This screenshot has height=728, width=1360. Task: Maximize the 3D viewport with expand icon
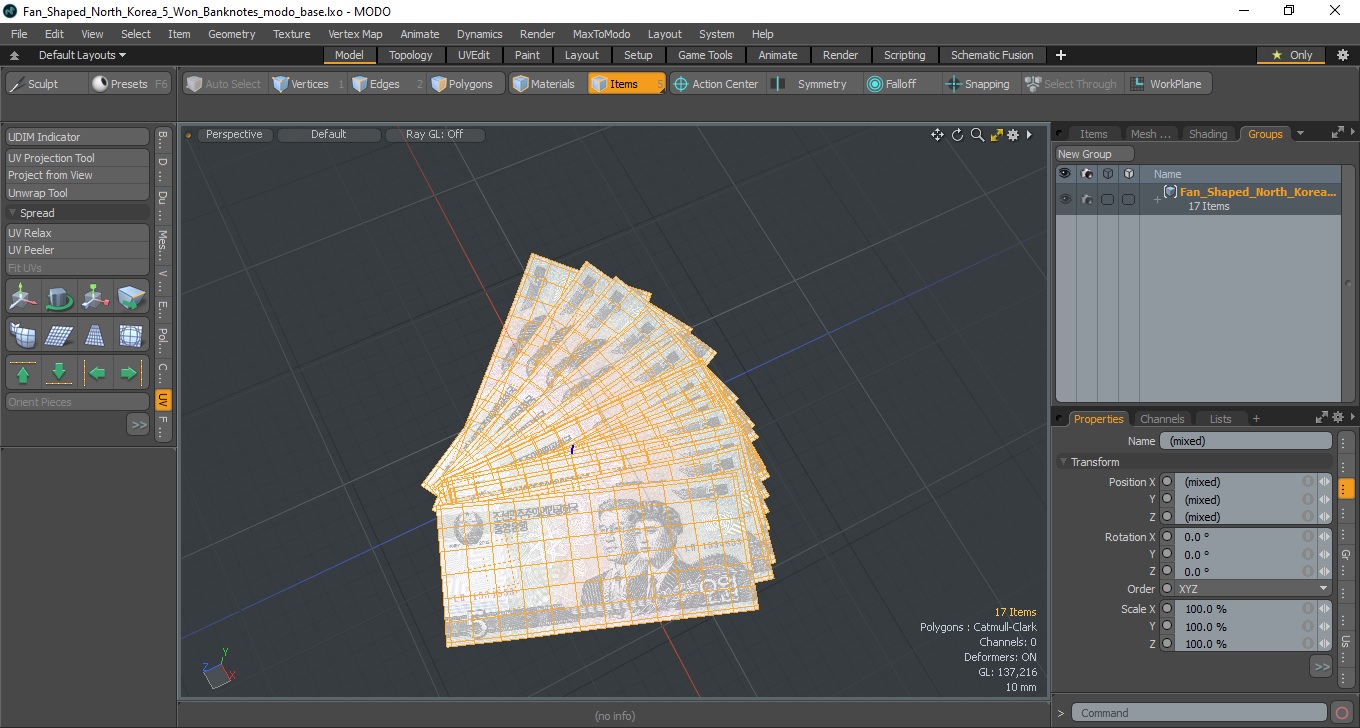coord(996,135)
